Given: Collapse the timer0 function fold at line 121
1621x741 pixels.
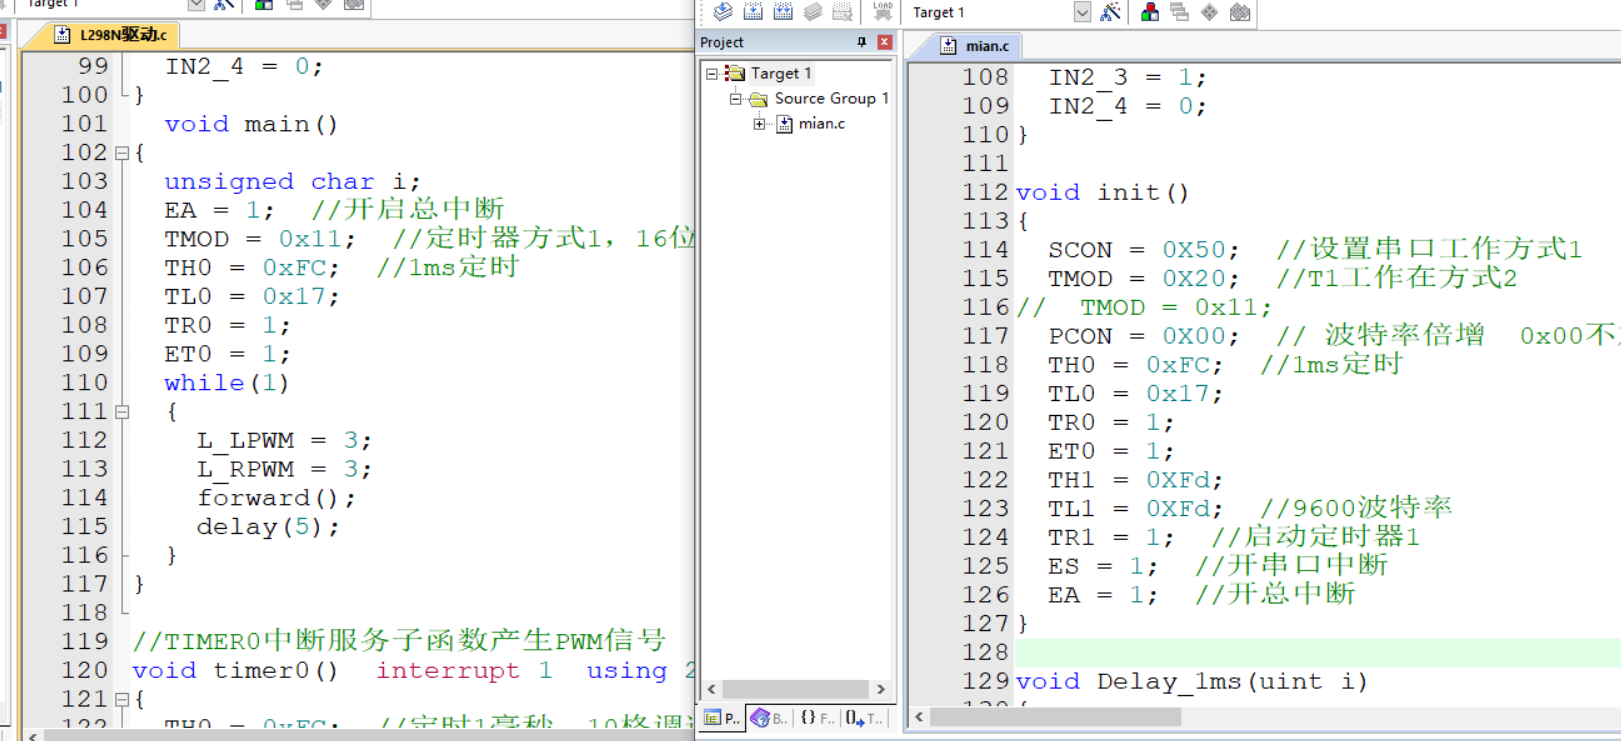Looking at the screenshot, I should coord(122,699).
